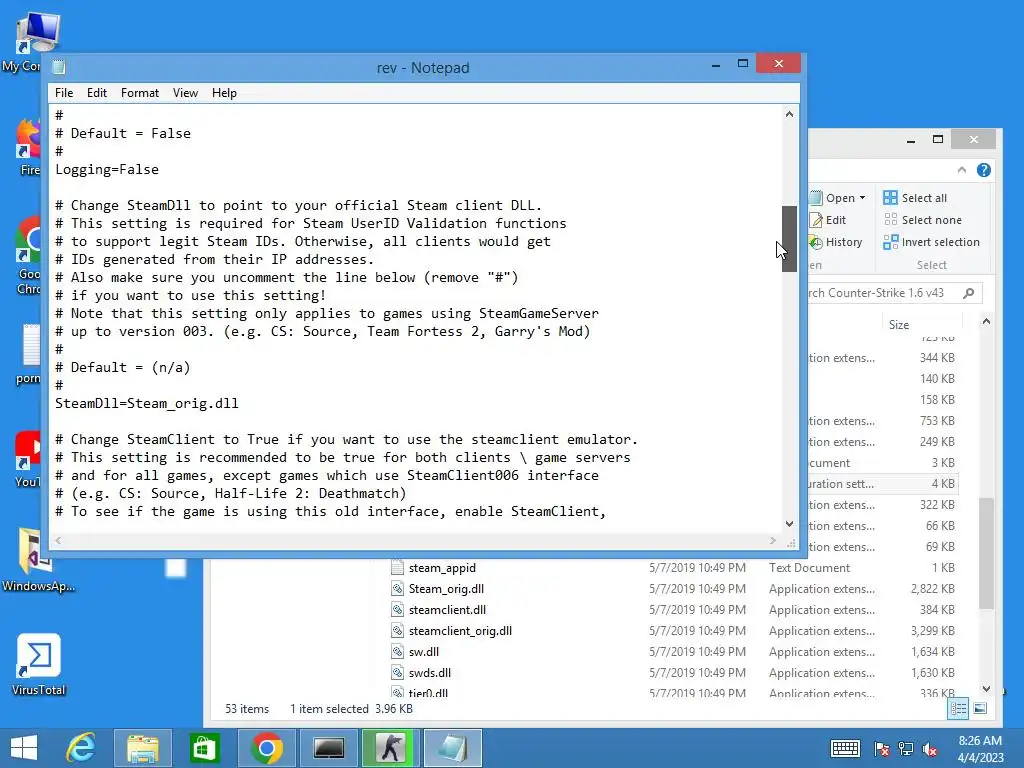1024x768 pixels.
Task: Click Notepad's title bar document icon
Action: pos(59,67)
